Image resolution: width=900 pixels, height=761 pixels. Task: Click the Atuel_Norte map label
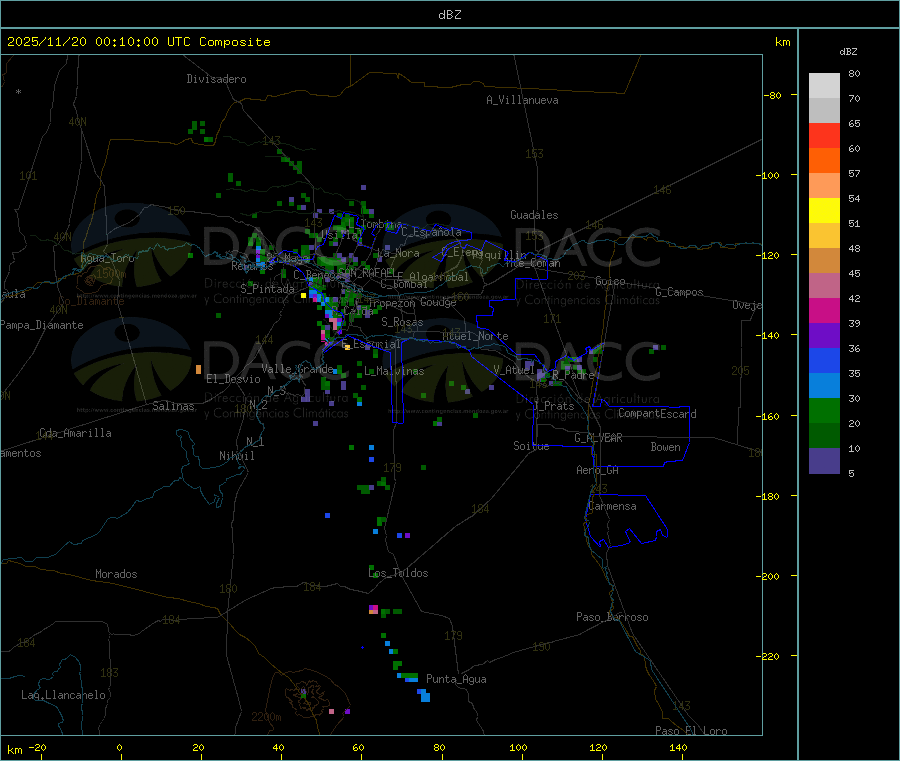coord(475,336)
